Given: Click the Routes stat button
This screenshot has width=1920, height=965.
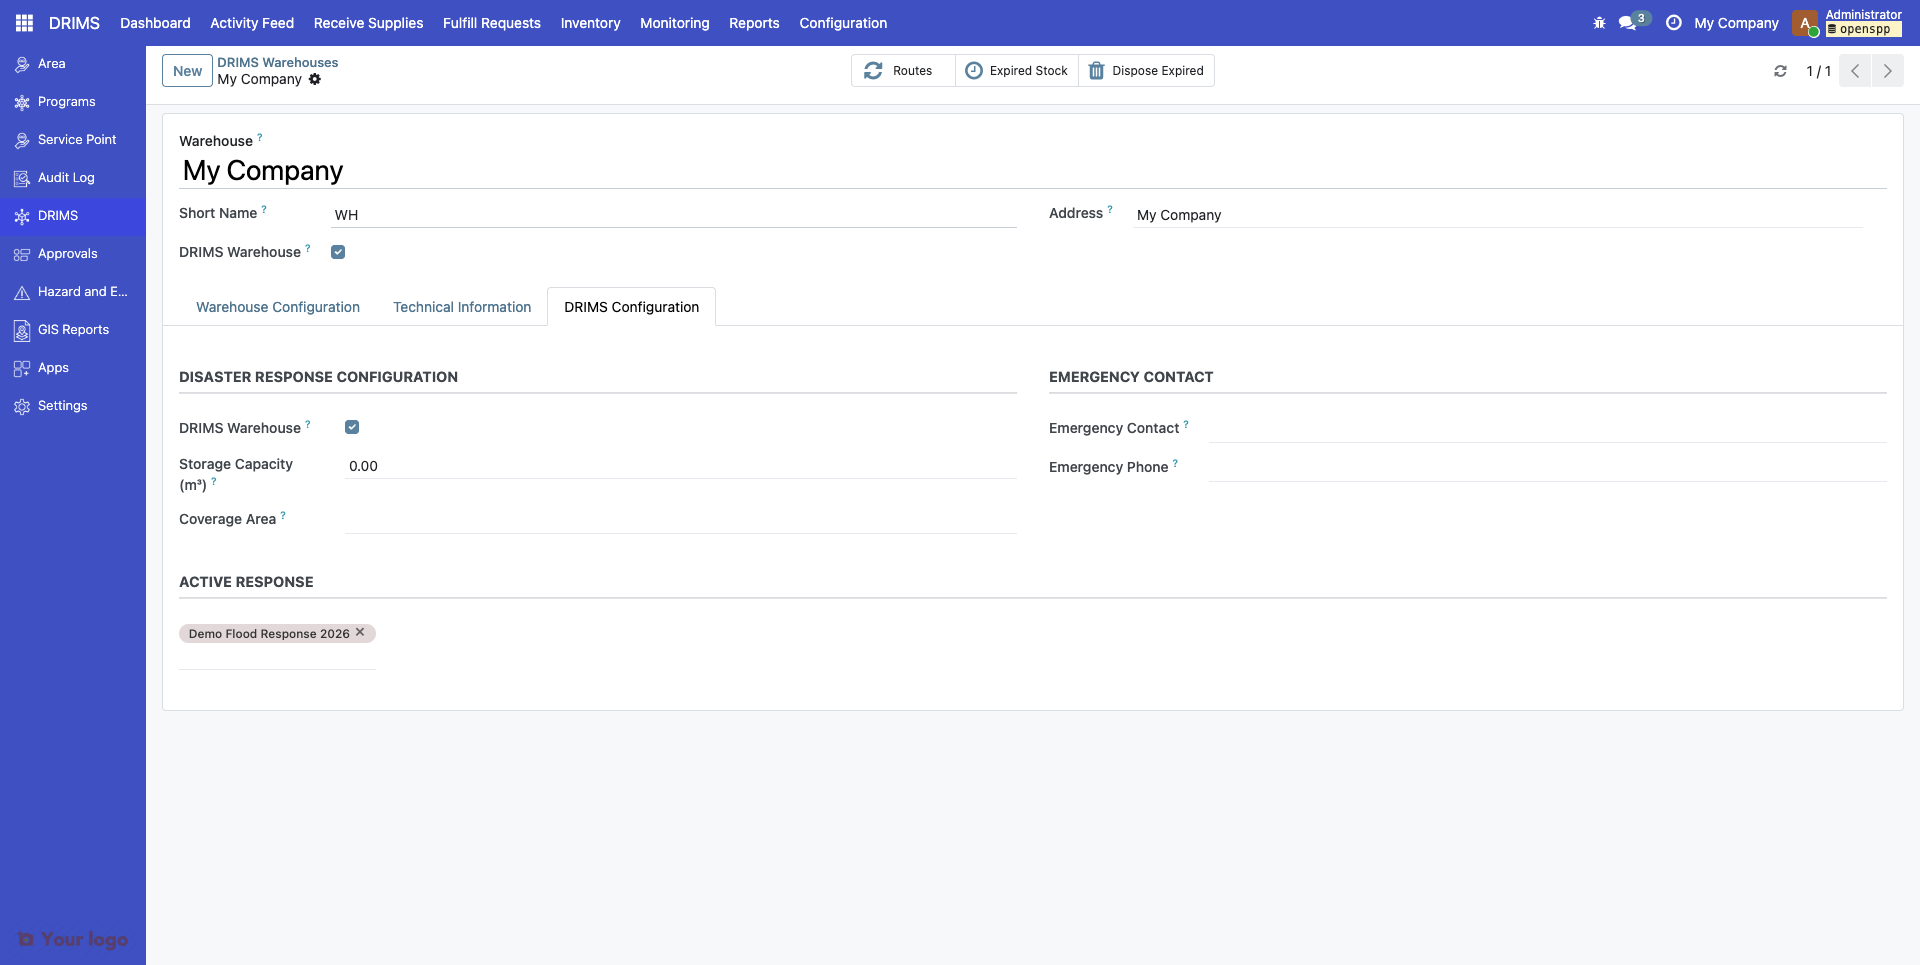Looking at the screenshot, I should click(903, 71).
